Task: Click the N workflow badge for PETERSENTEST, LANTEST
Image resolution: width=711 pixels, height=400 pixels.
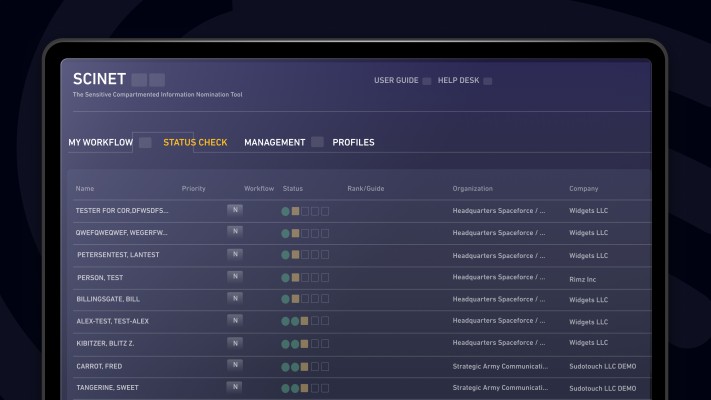Action: (x=235, y=254)
